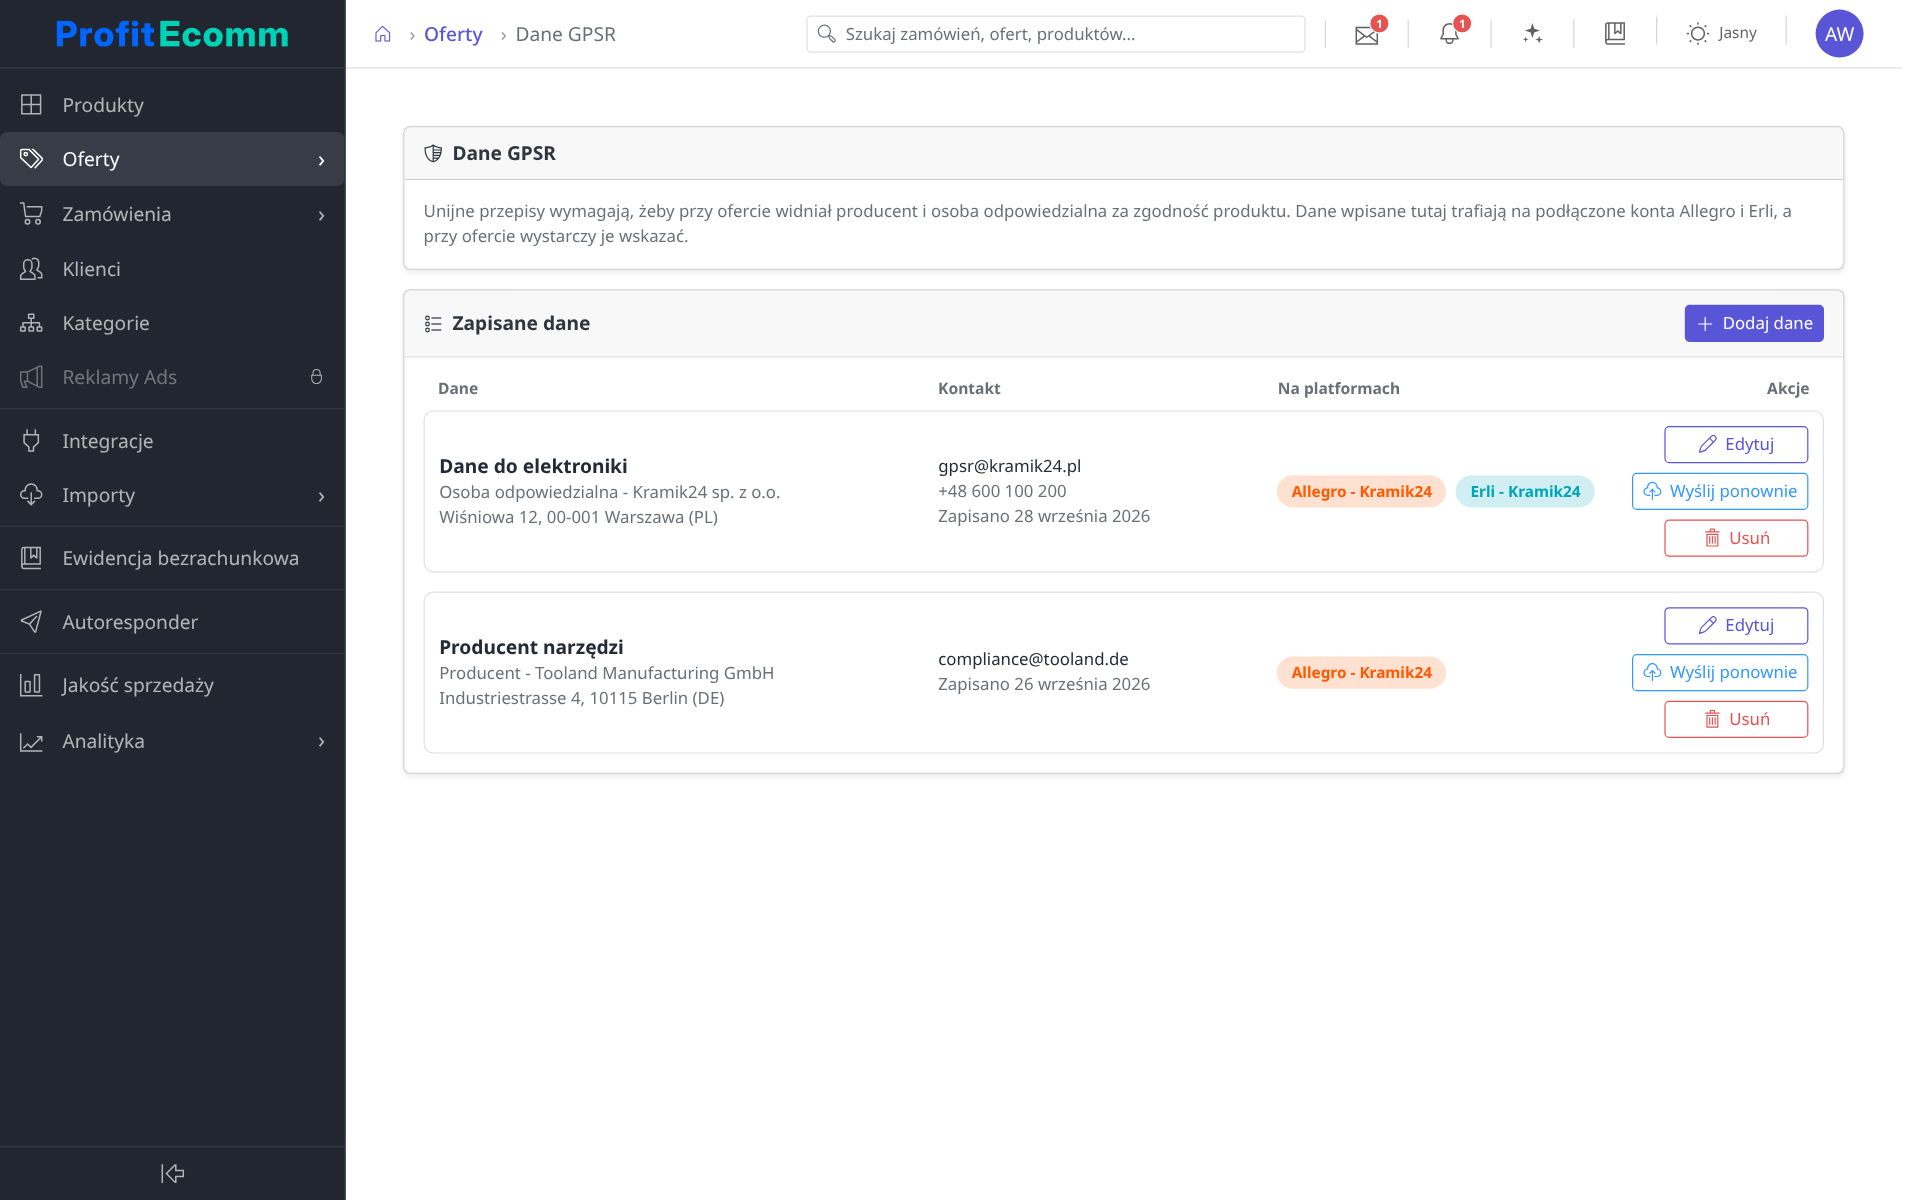Edit the Dane do elektroniki entry

(1735, 444)
